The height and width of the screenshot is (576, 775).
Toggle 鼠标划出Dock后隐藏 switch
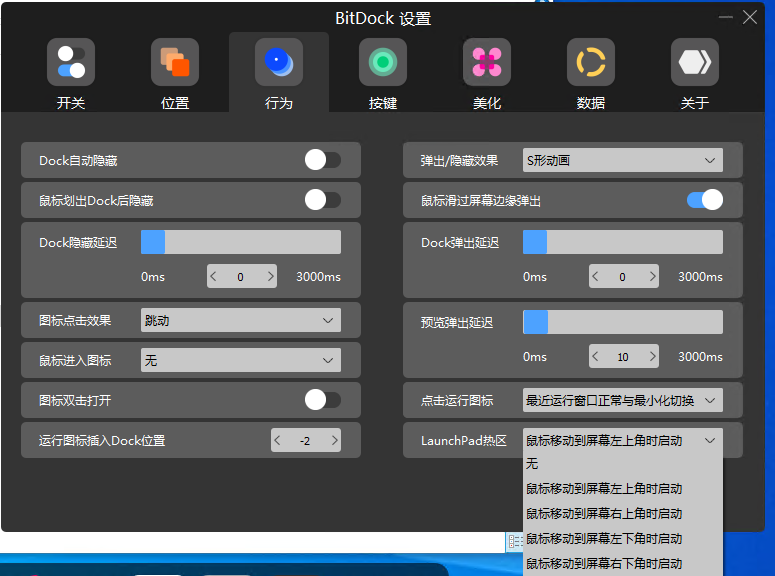point(323,200)
